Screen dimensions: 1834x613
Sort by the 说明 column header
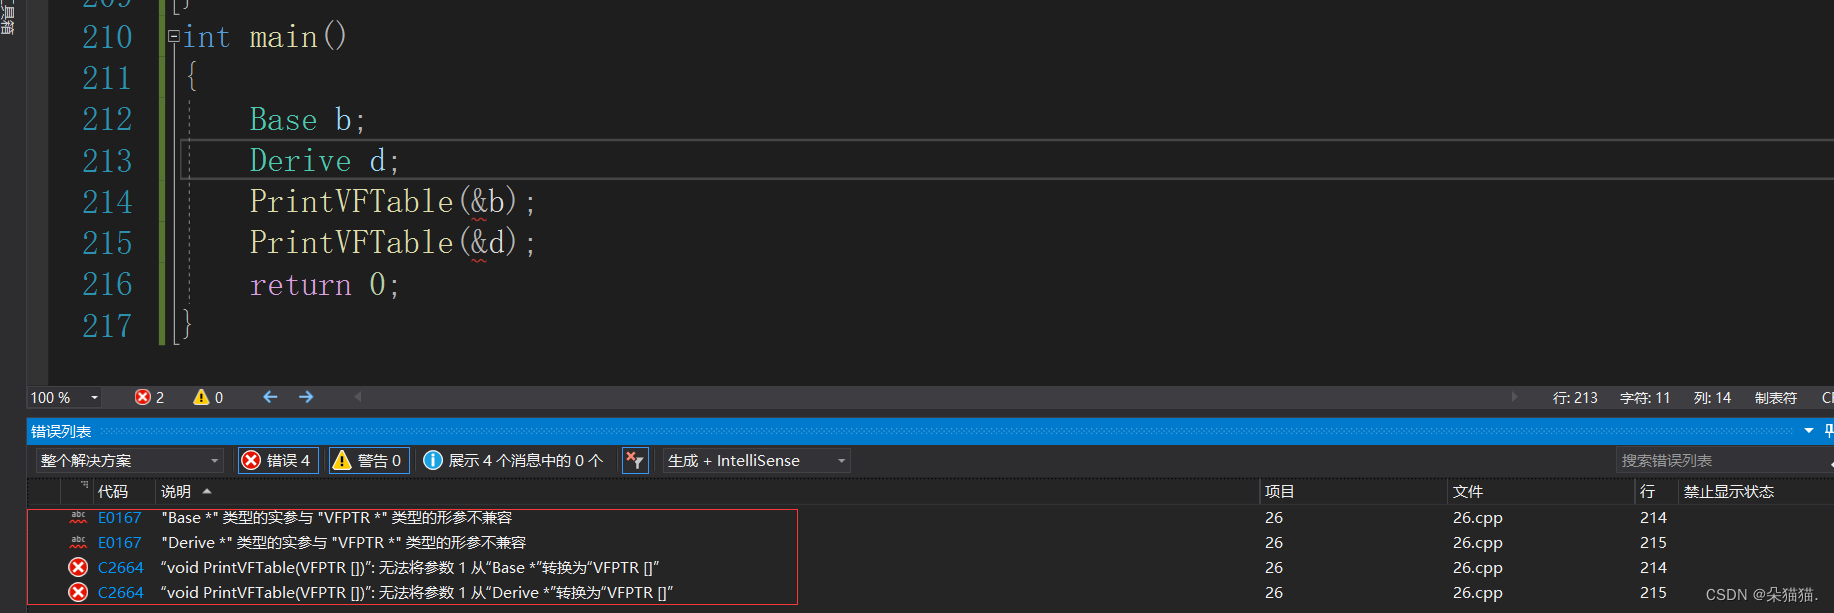click(x=176, y=491)
